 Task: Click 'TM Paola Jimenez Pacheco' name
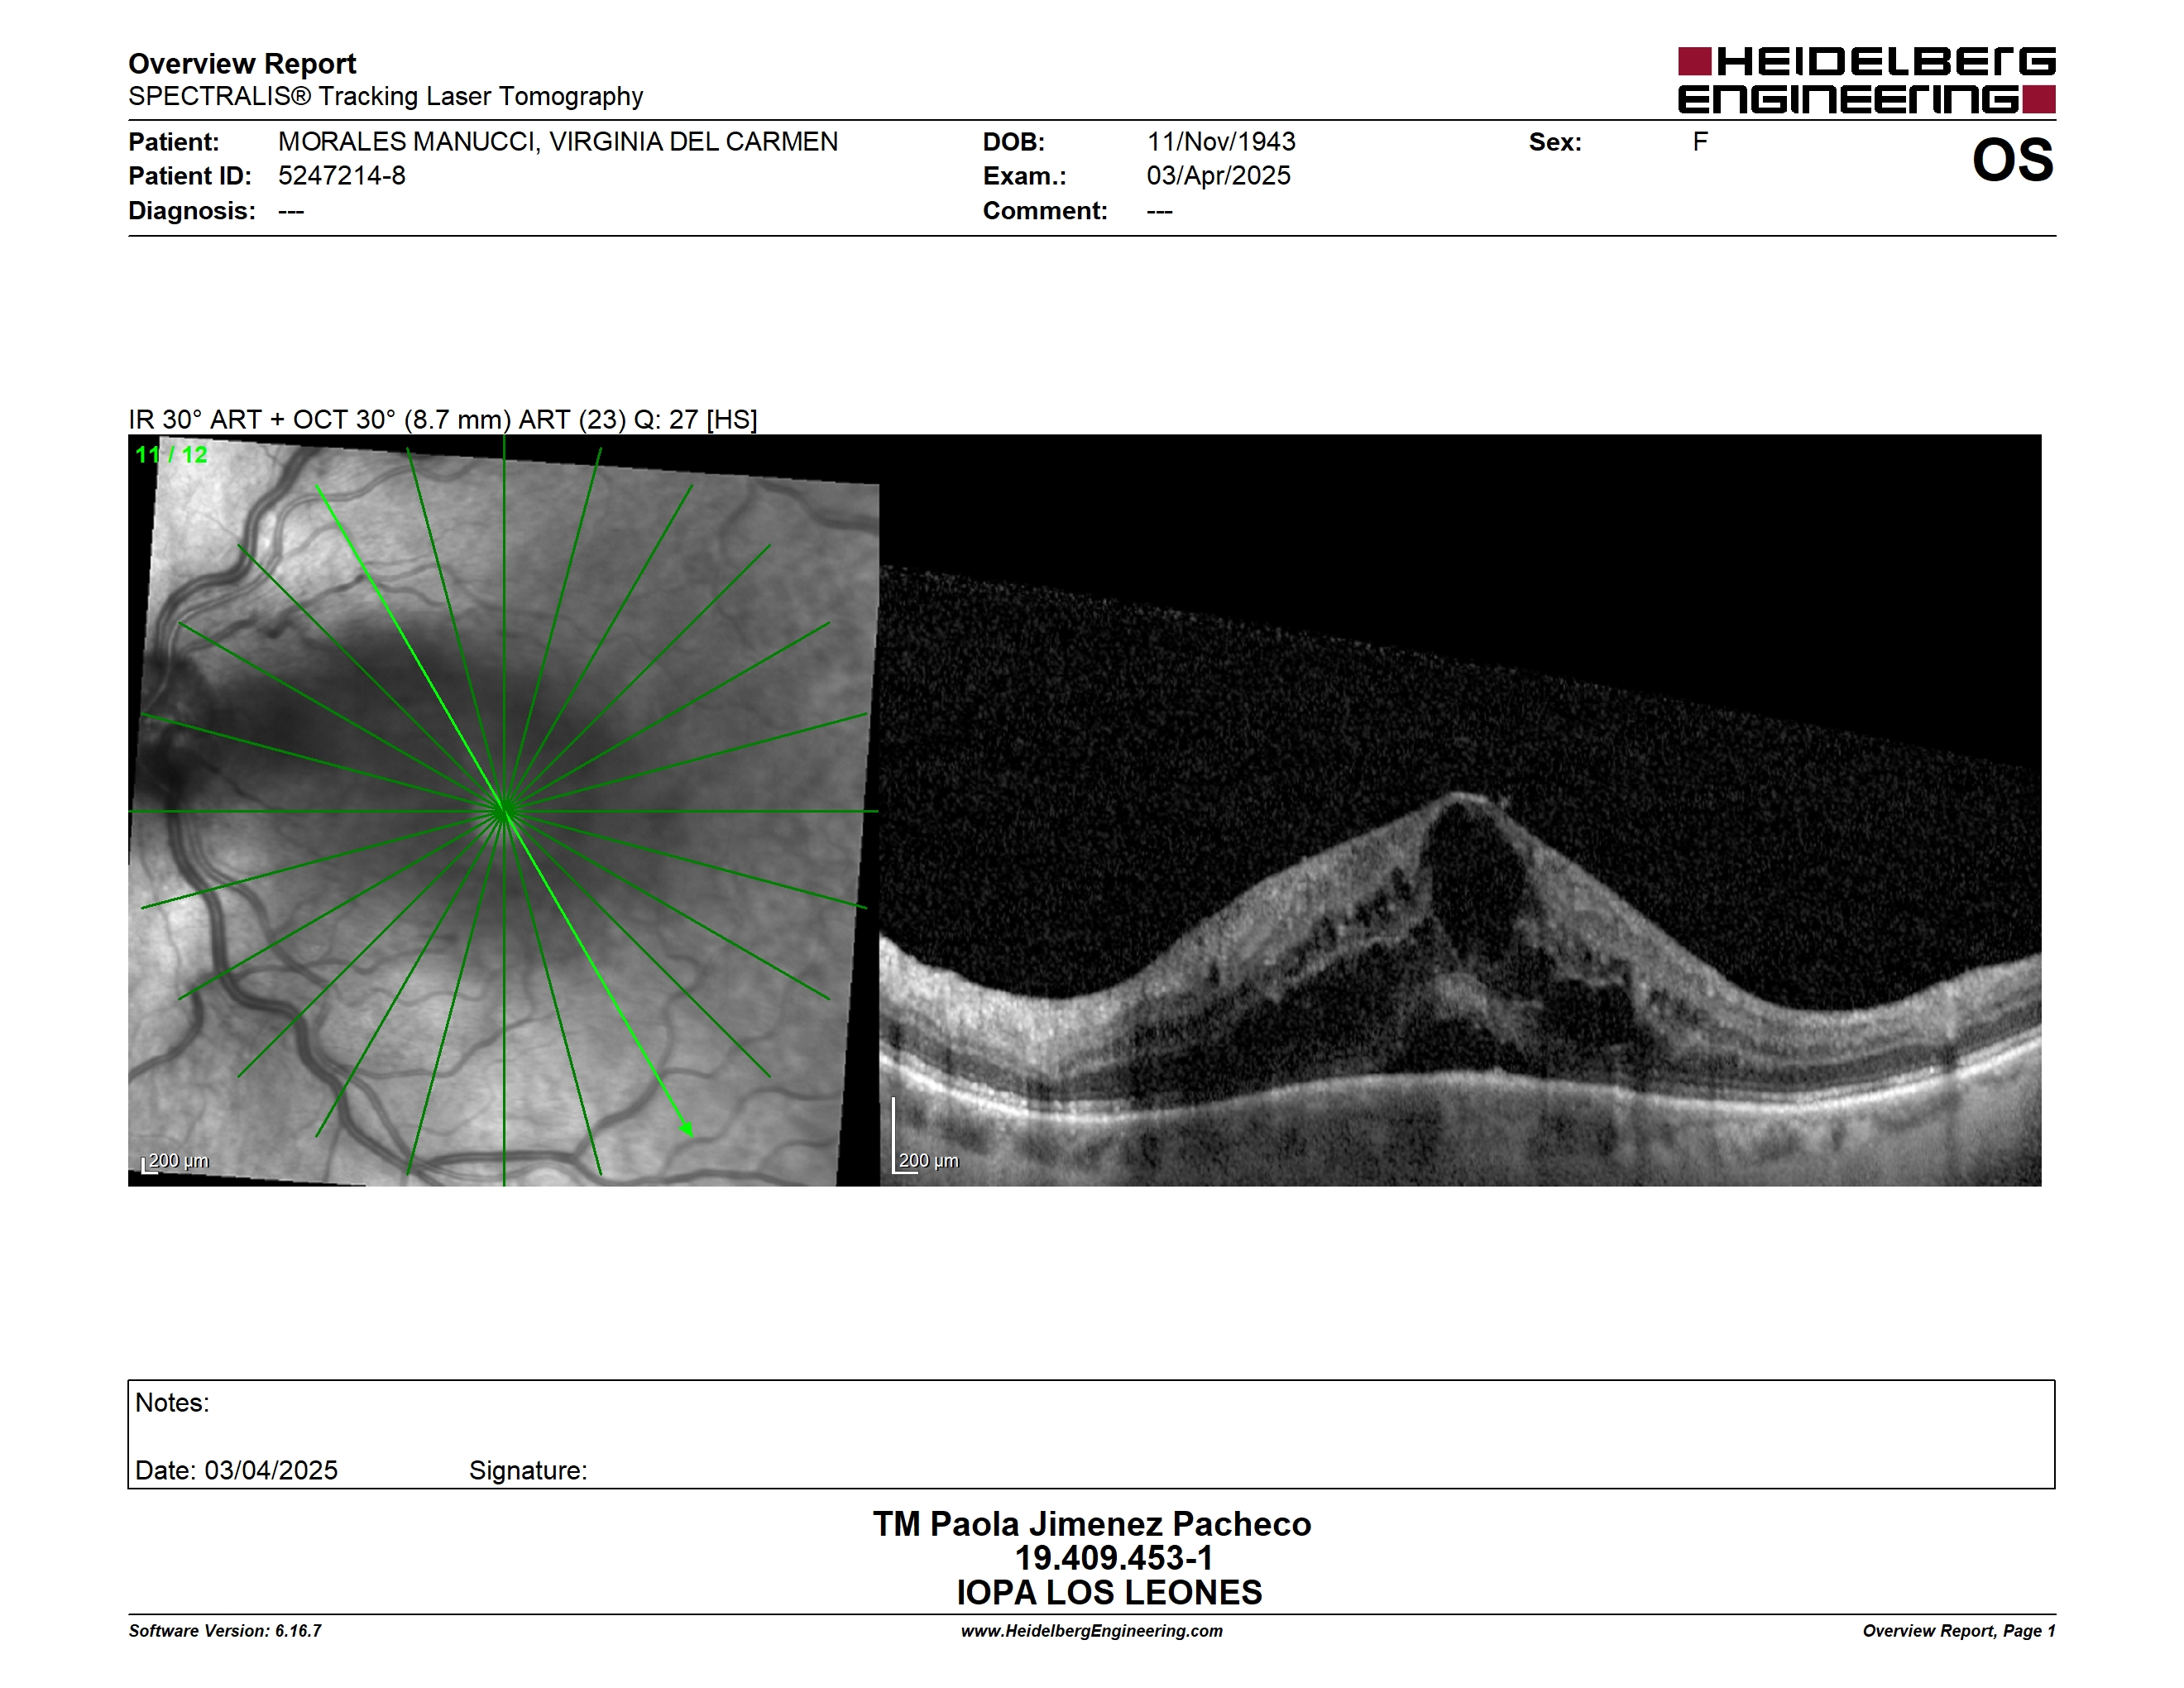point(1092,1524)
